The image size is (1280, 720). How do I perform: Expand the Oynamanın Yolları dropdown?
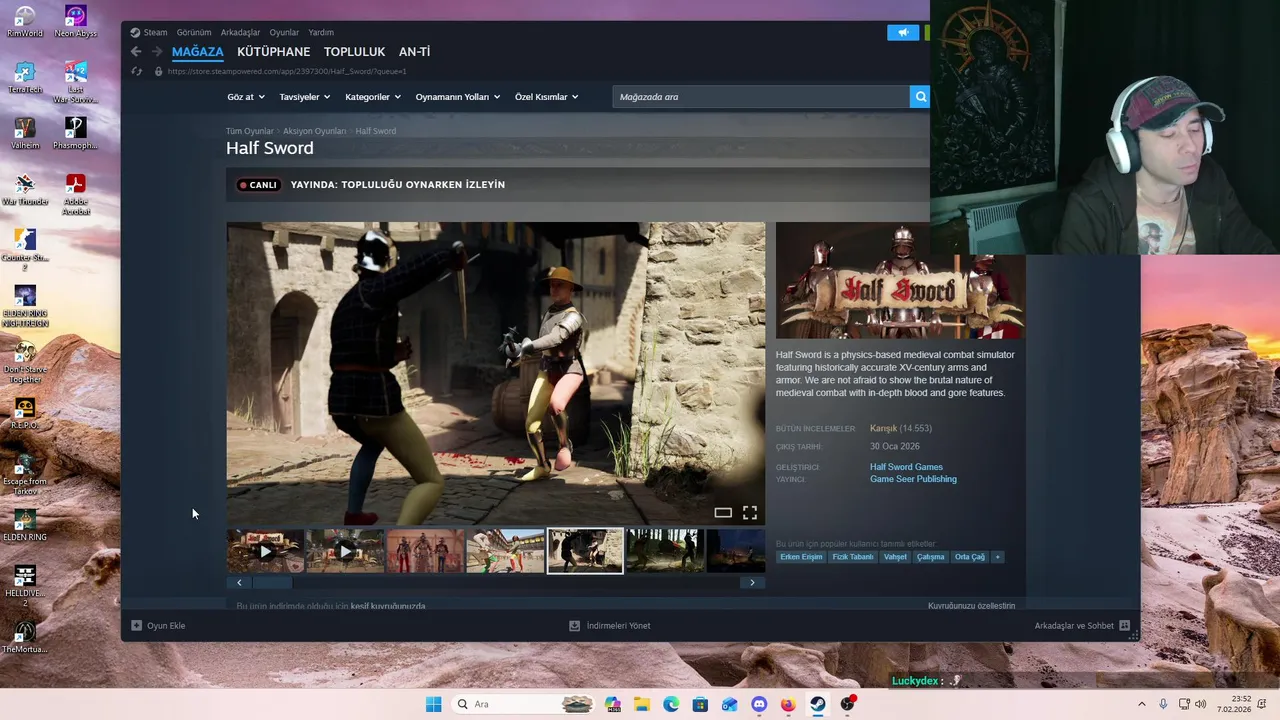(458, 97)
